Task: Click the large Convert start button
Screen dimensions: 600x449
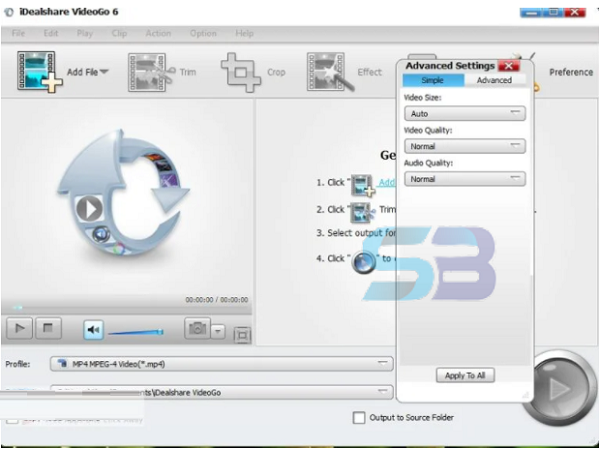Action: pos(560,389)
